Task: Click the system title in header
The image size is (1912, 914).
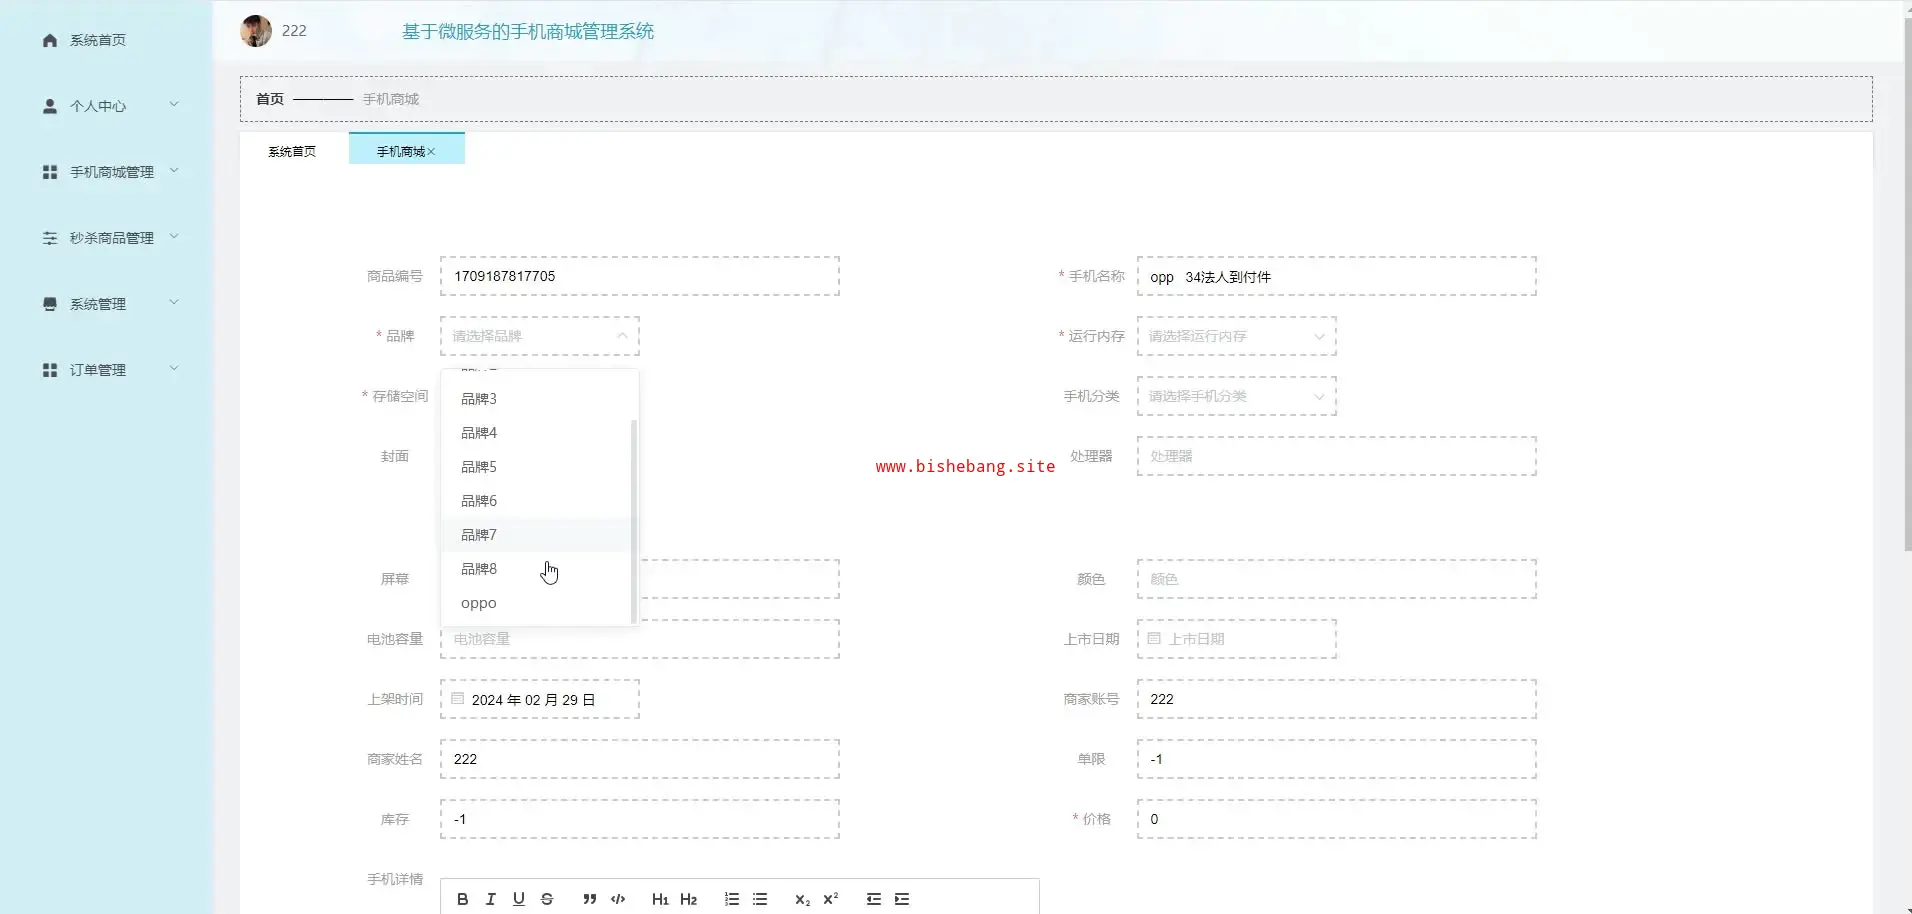Action: pyautogui.click(x=528, y=31)
